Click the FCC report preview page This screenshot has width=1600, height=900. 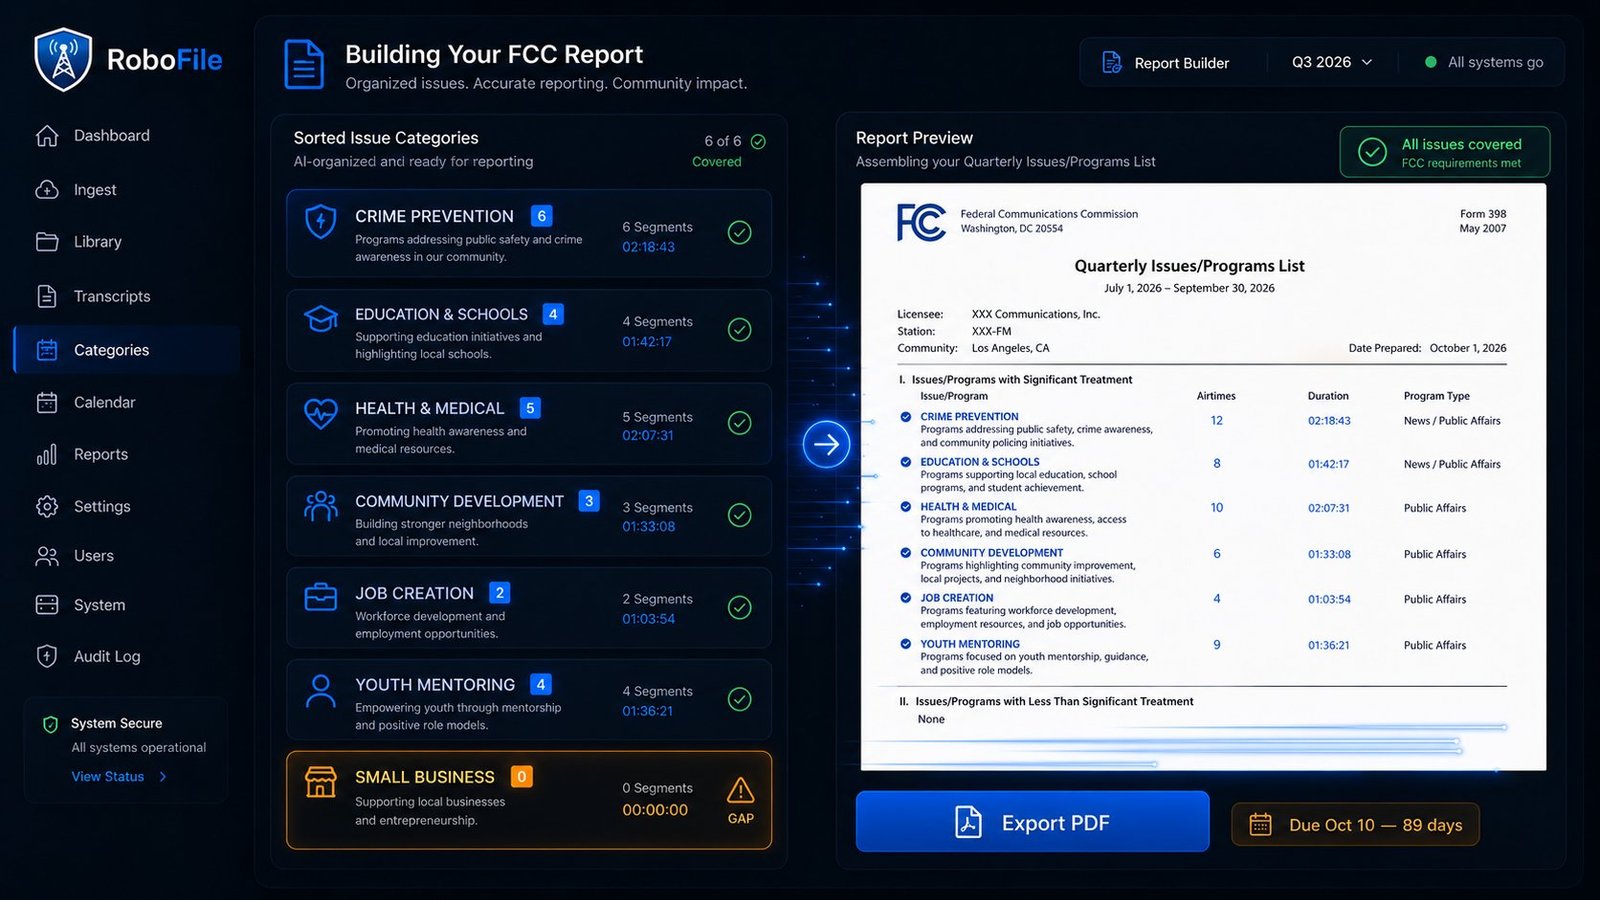(1203, 476)
